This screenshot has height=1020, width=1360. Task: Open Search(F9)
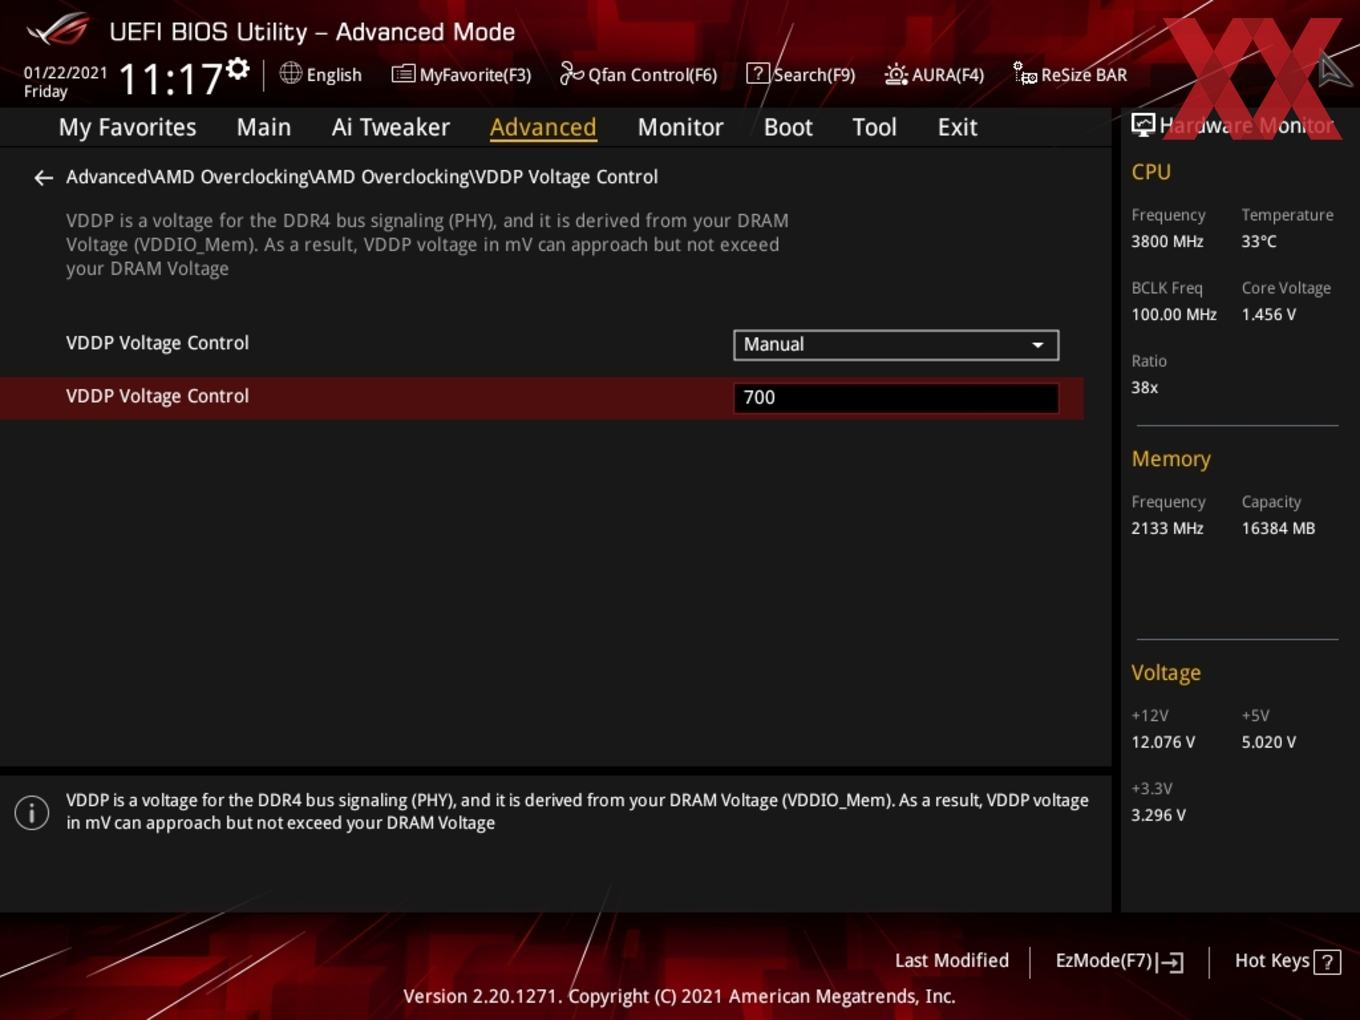pos(802,75)
